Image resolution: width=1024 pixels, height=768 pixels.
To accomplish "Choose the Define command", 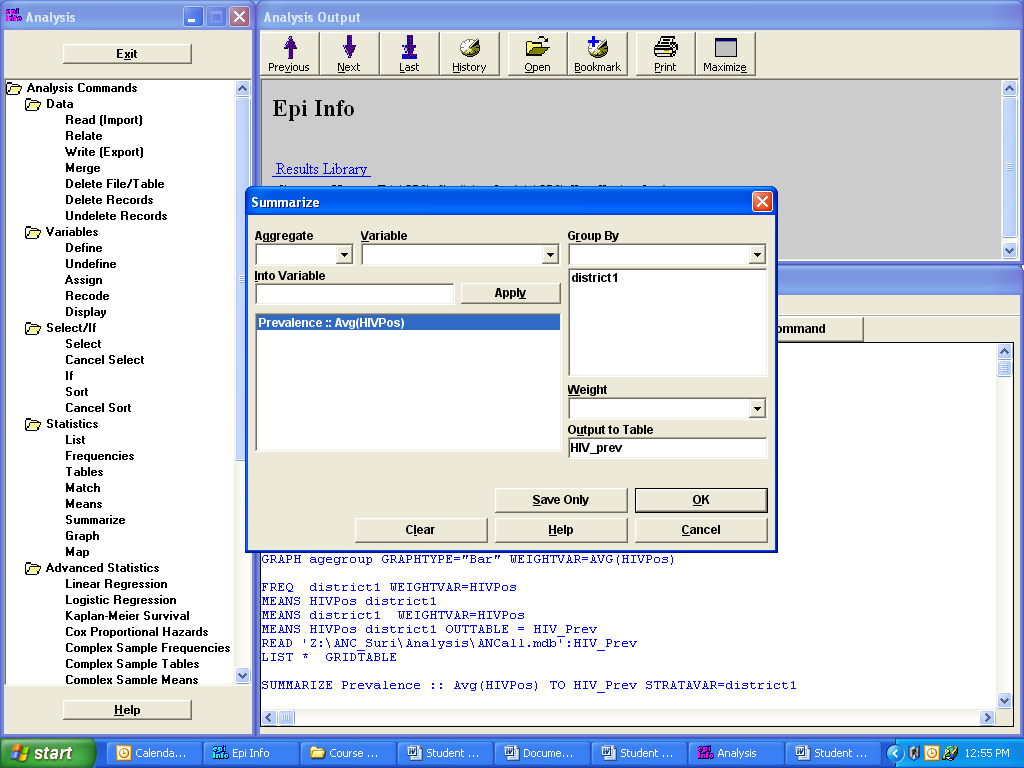I will click(x=84, y=248).
